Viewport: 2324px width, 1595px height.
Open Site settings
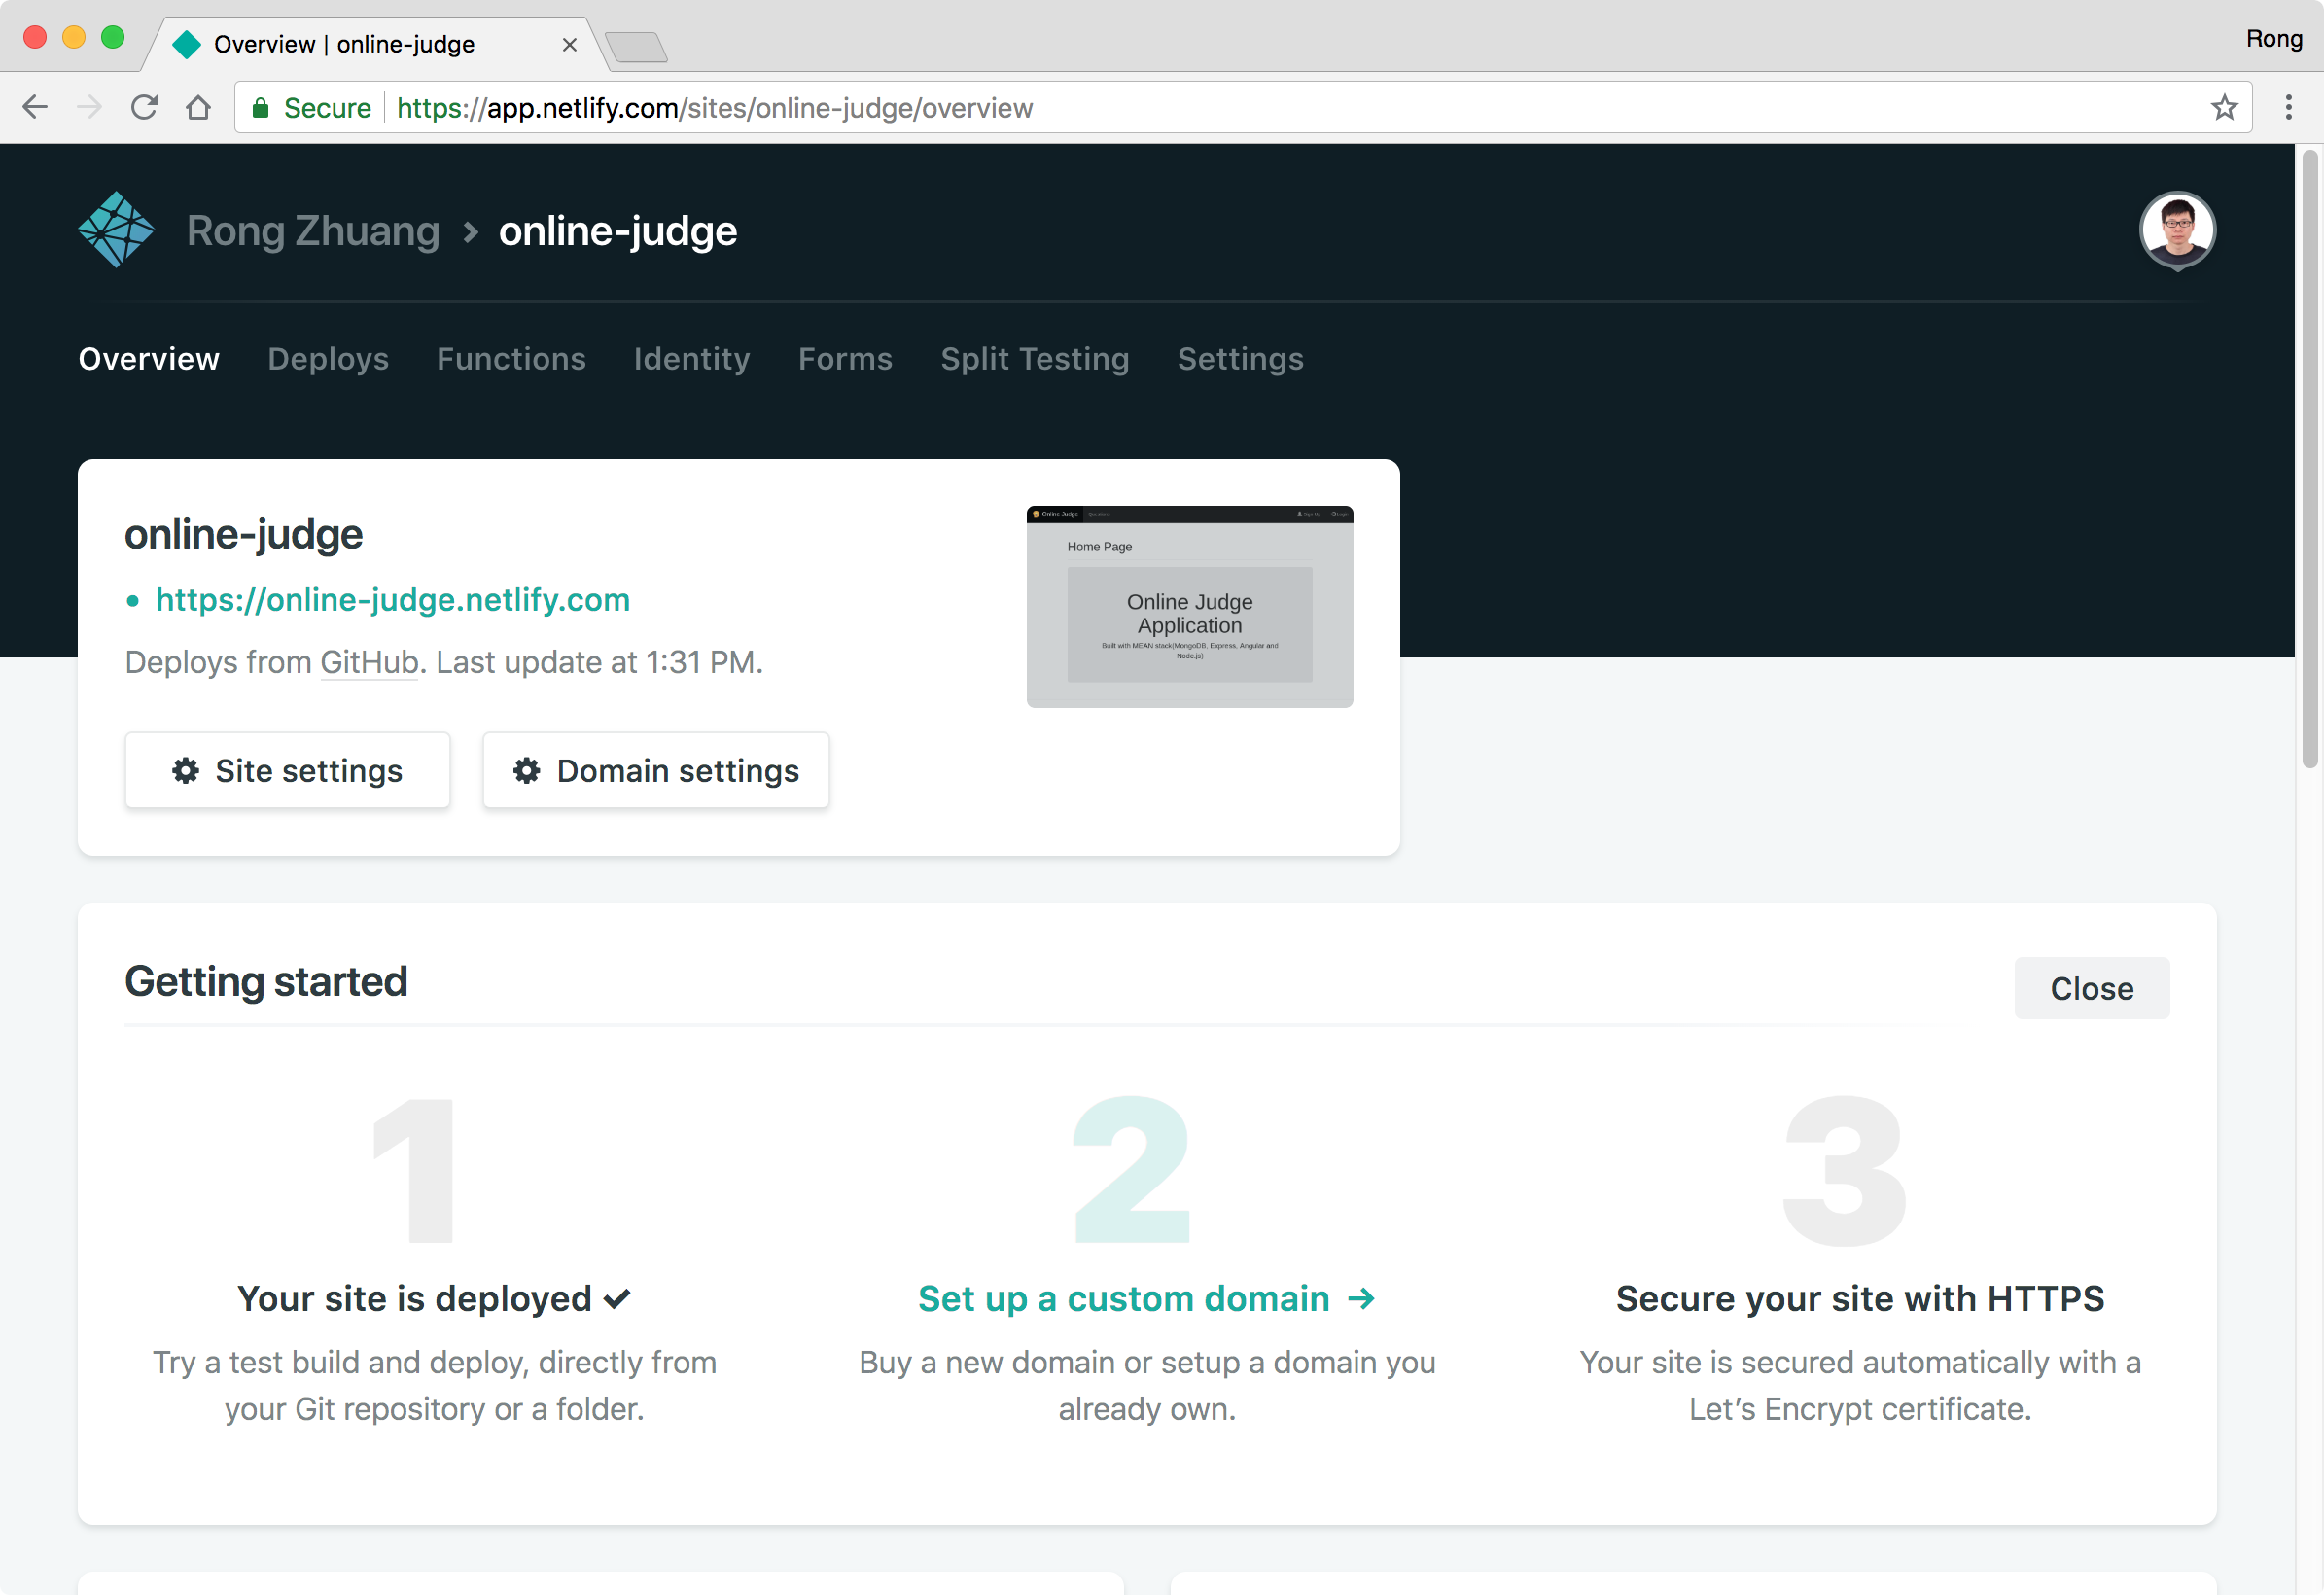pyautogui.click(x=287, y=769)
